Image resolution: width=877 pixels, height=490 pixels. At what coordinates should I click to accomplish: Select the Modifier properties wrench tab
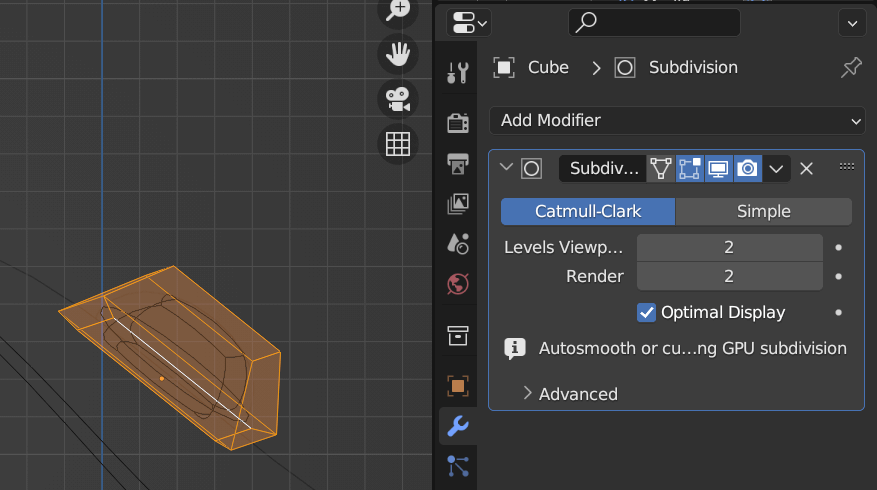pos(458,426)
